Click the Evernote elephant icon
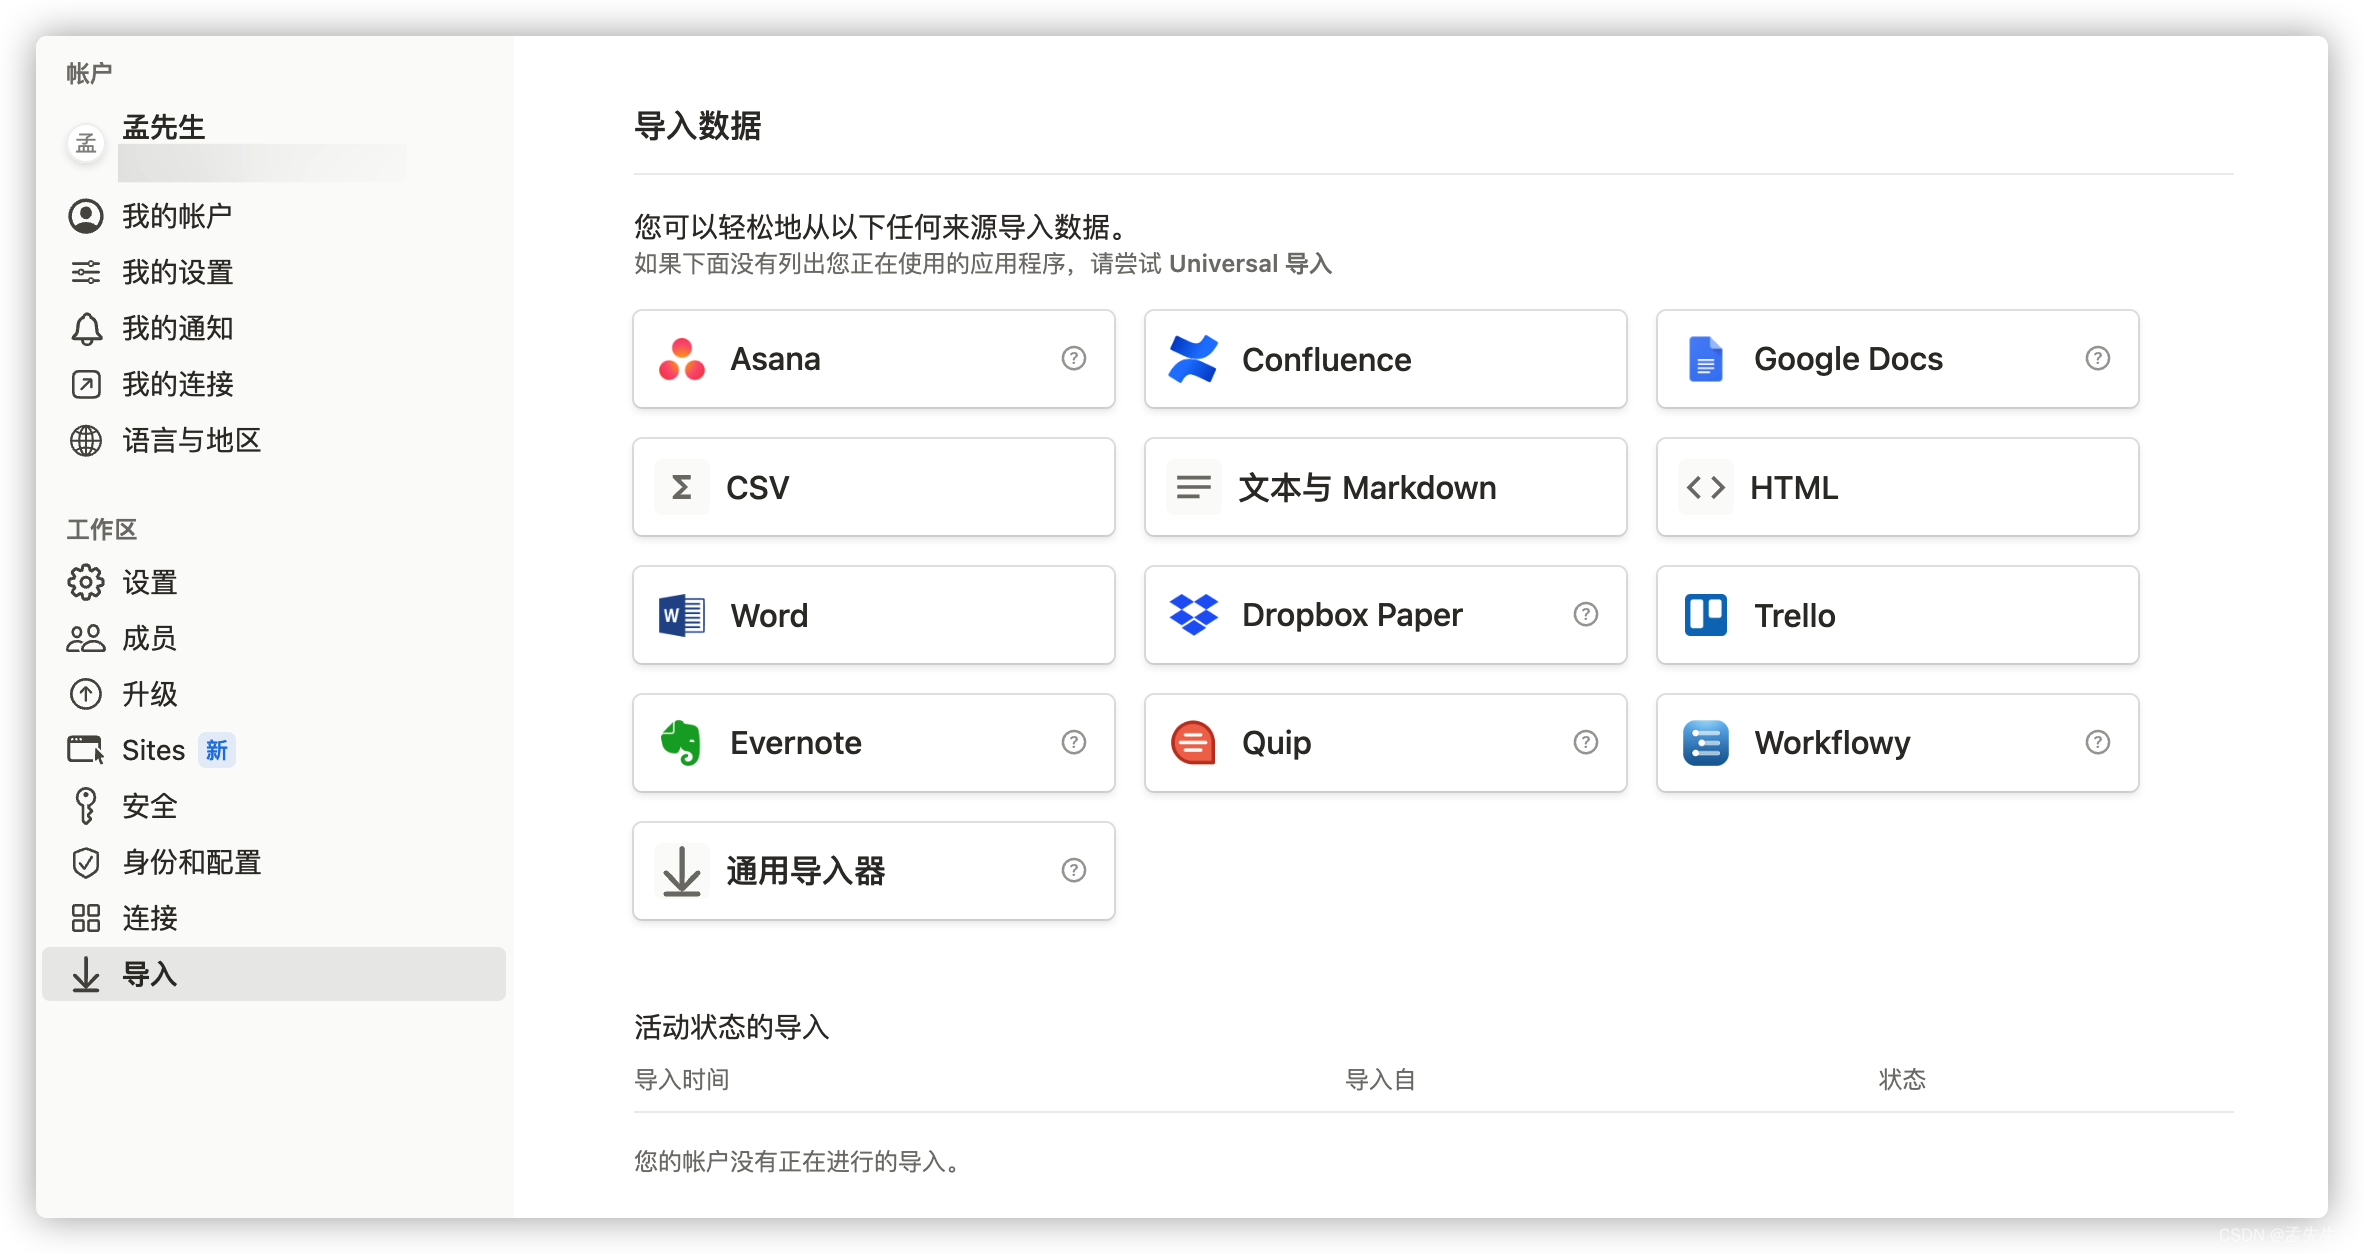This screenshot has height=1254, width=2364. tap(682, 743)
